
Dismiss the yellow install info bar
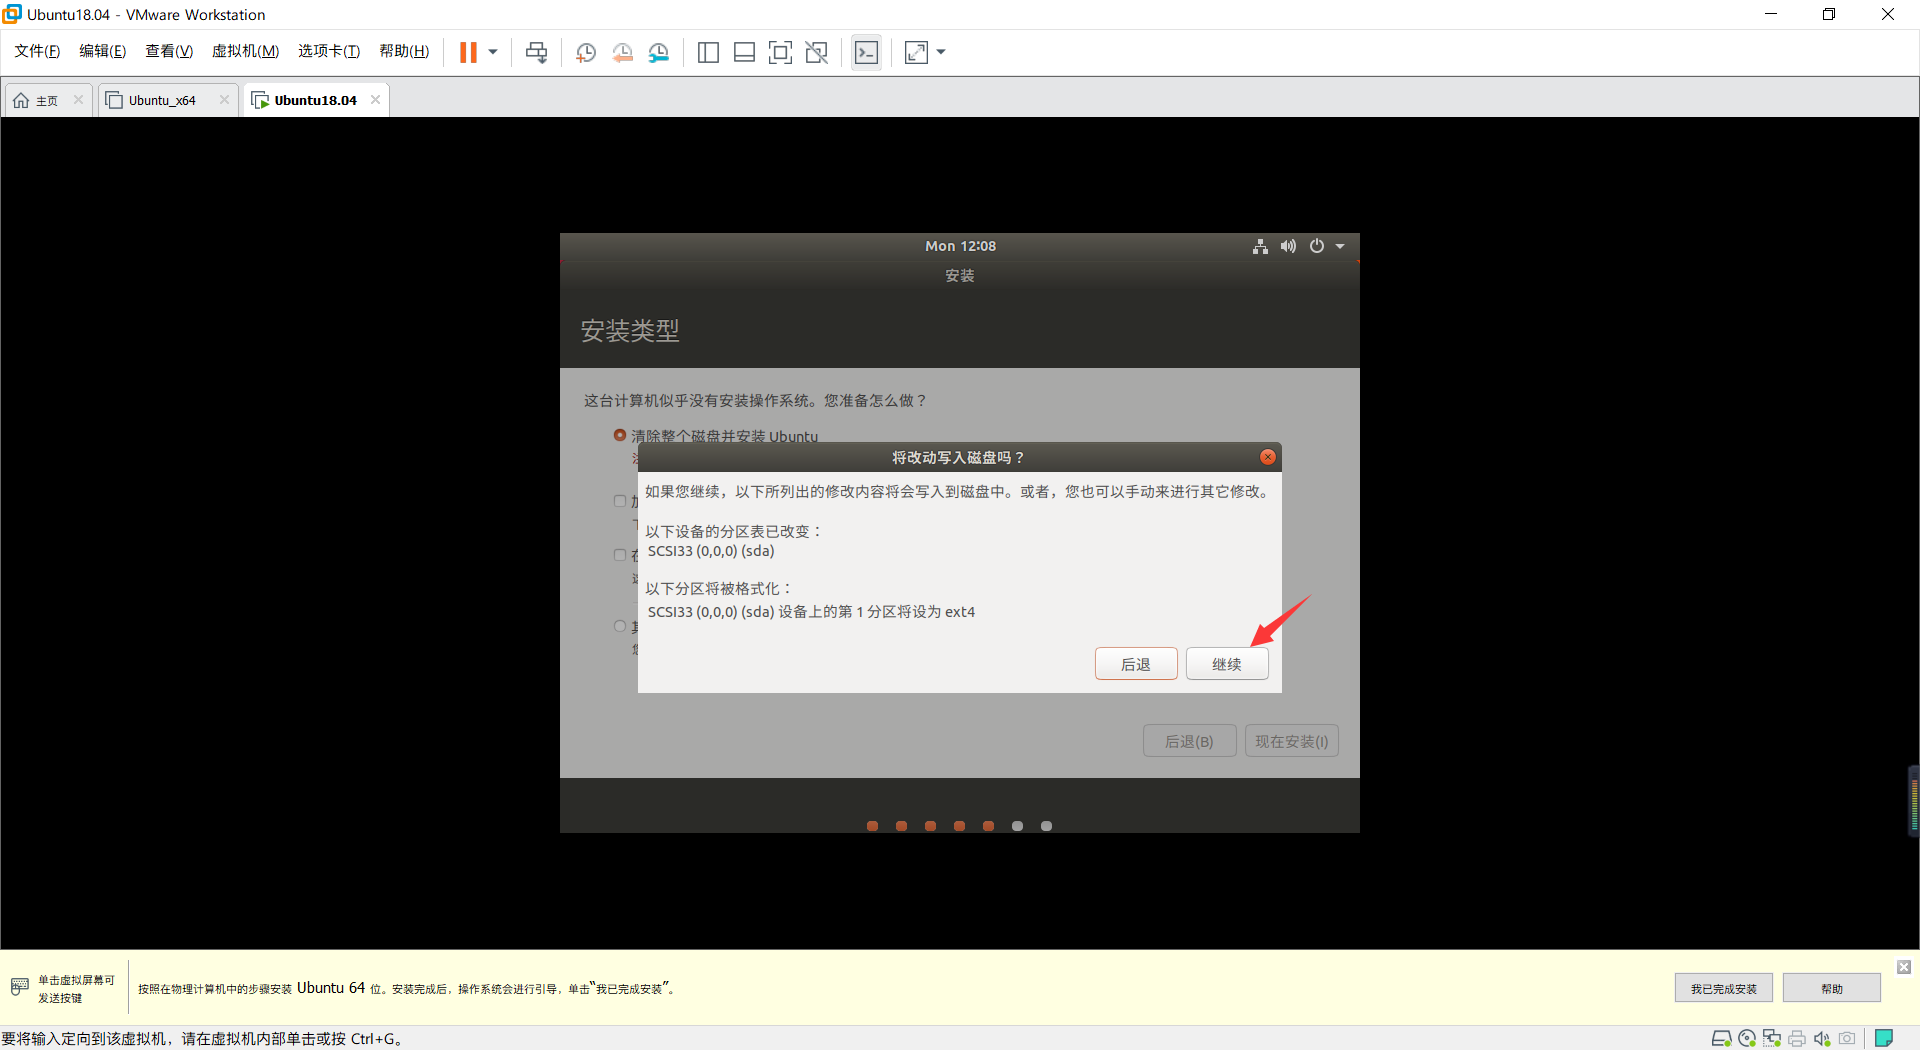tap(1904, 967)
